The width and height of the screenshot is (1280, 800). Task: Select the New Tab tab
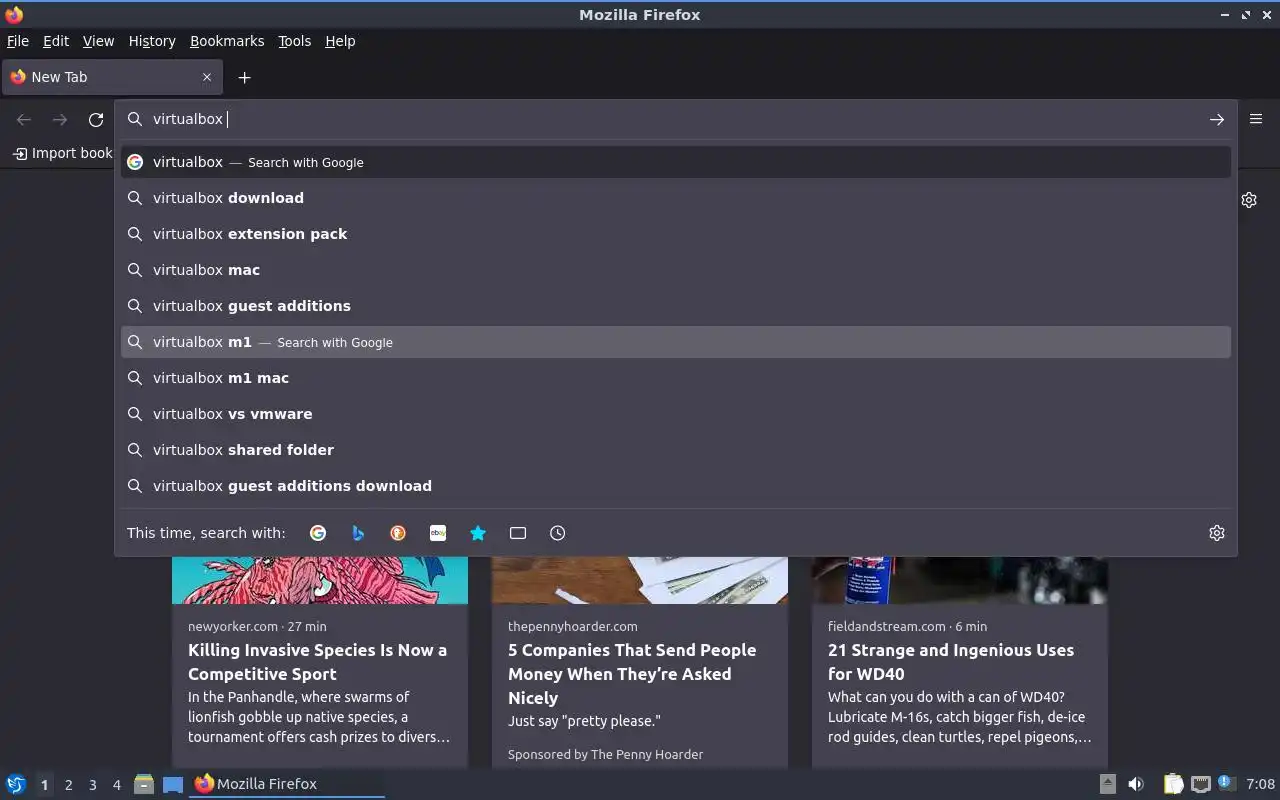tap(112, 77)
